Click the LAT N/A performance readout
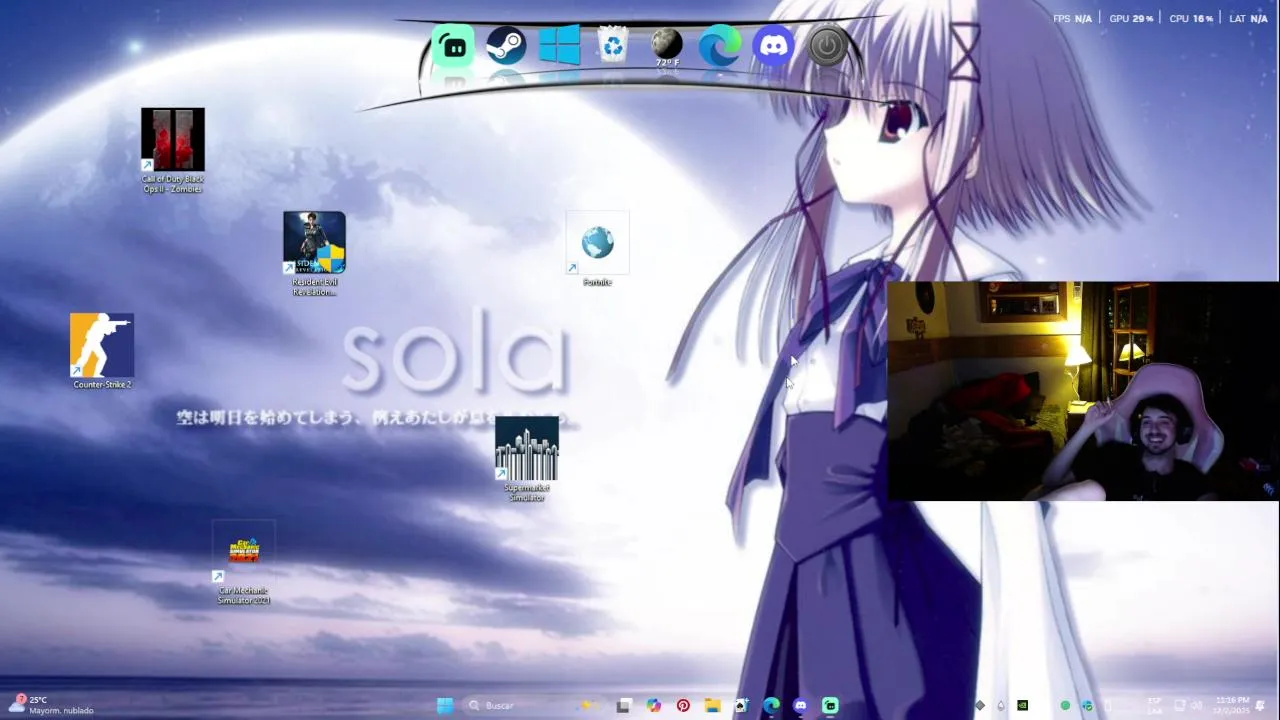The image size is (1280, 720). click(x=1249, y=18)
